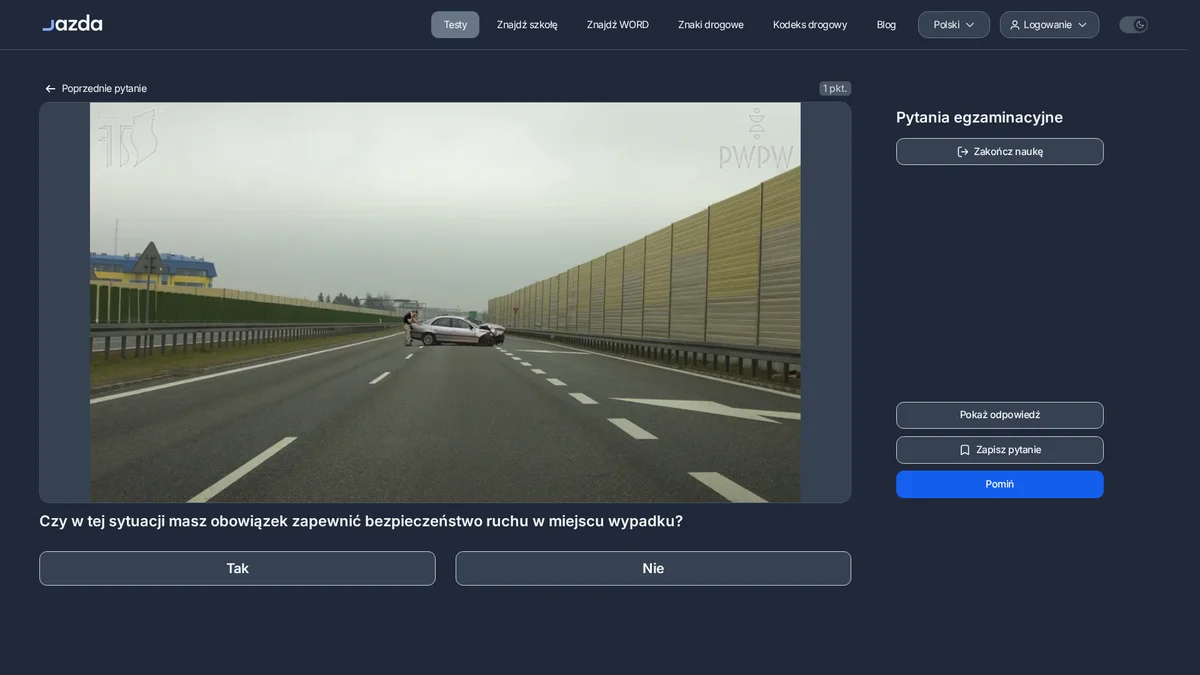Answer Nie to the question

coord(653,568)
